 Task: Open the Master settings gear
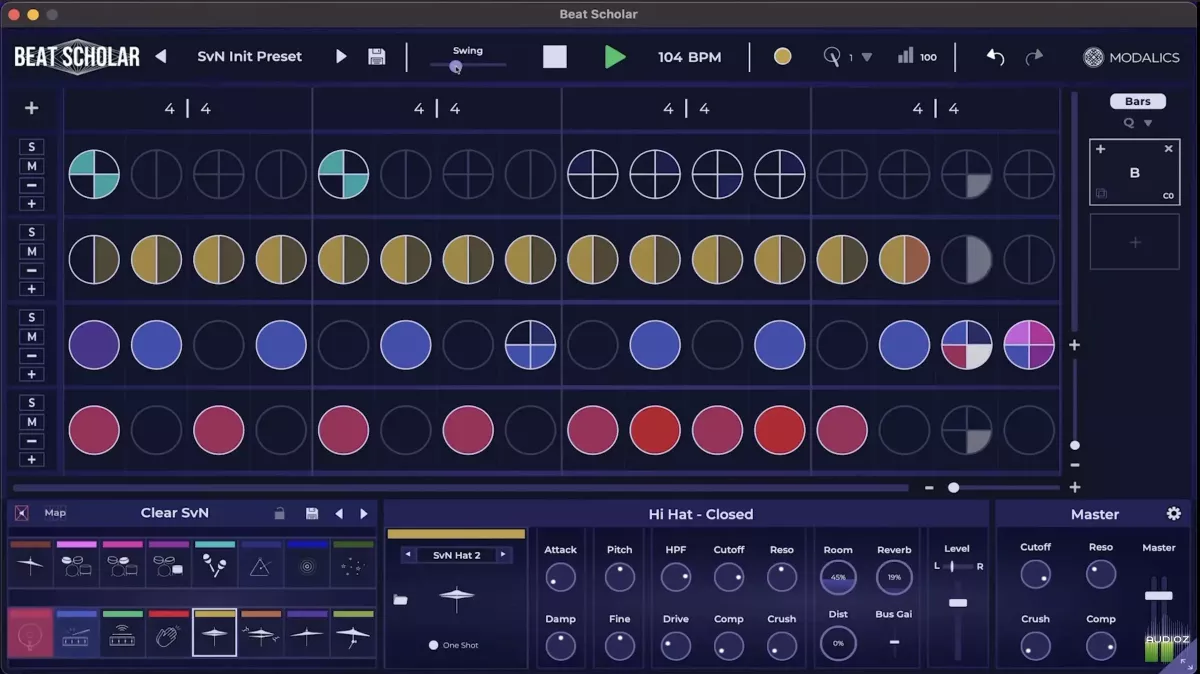click(x=1173, y=514)
